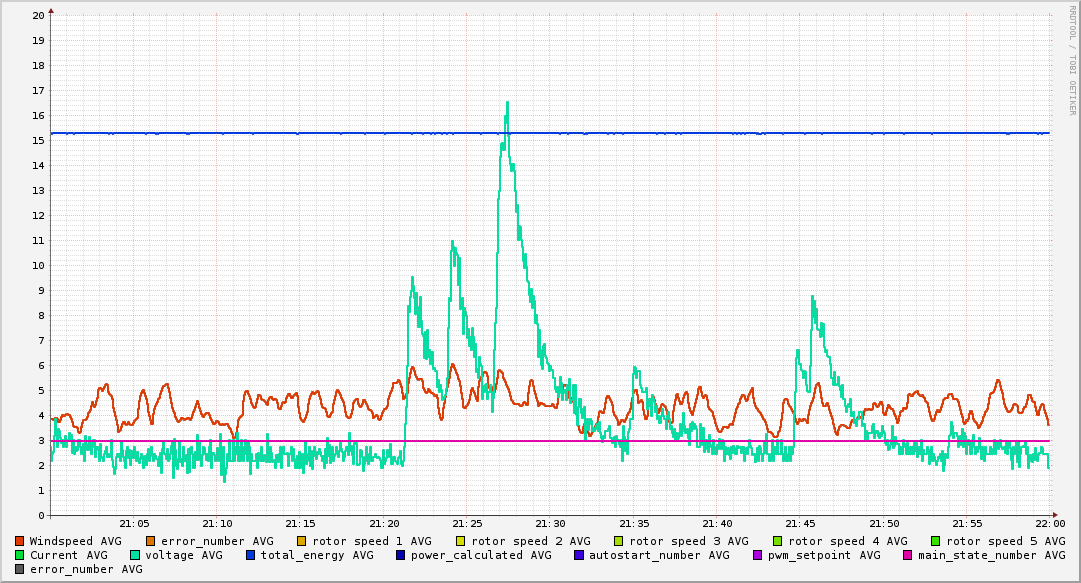Click the purple pwm_setpoint AVG swatch
The width and height of the screenshot is (1081, 583).
[x=757, y=555]
